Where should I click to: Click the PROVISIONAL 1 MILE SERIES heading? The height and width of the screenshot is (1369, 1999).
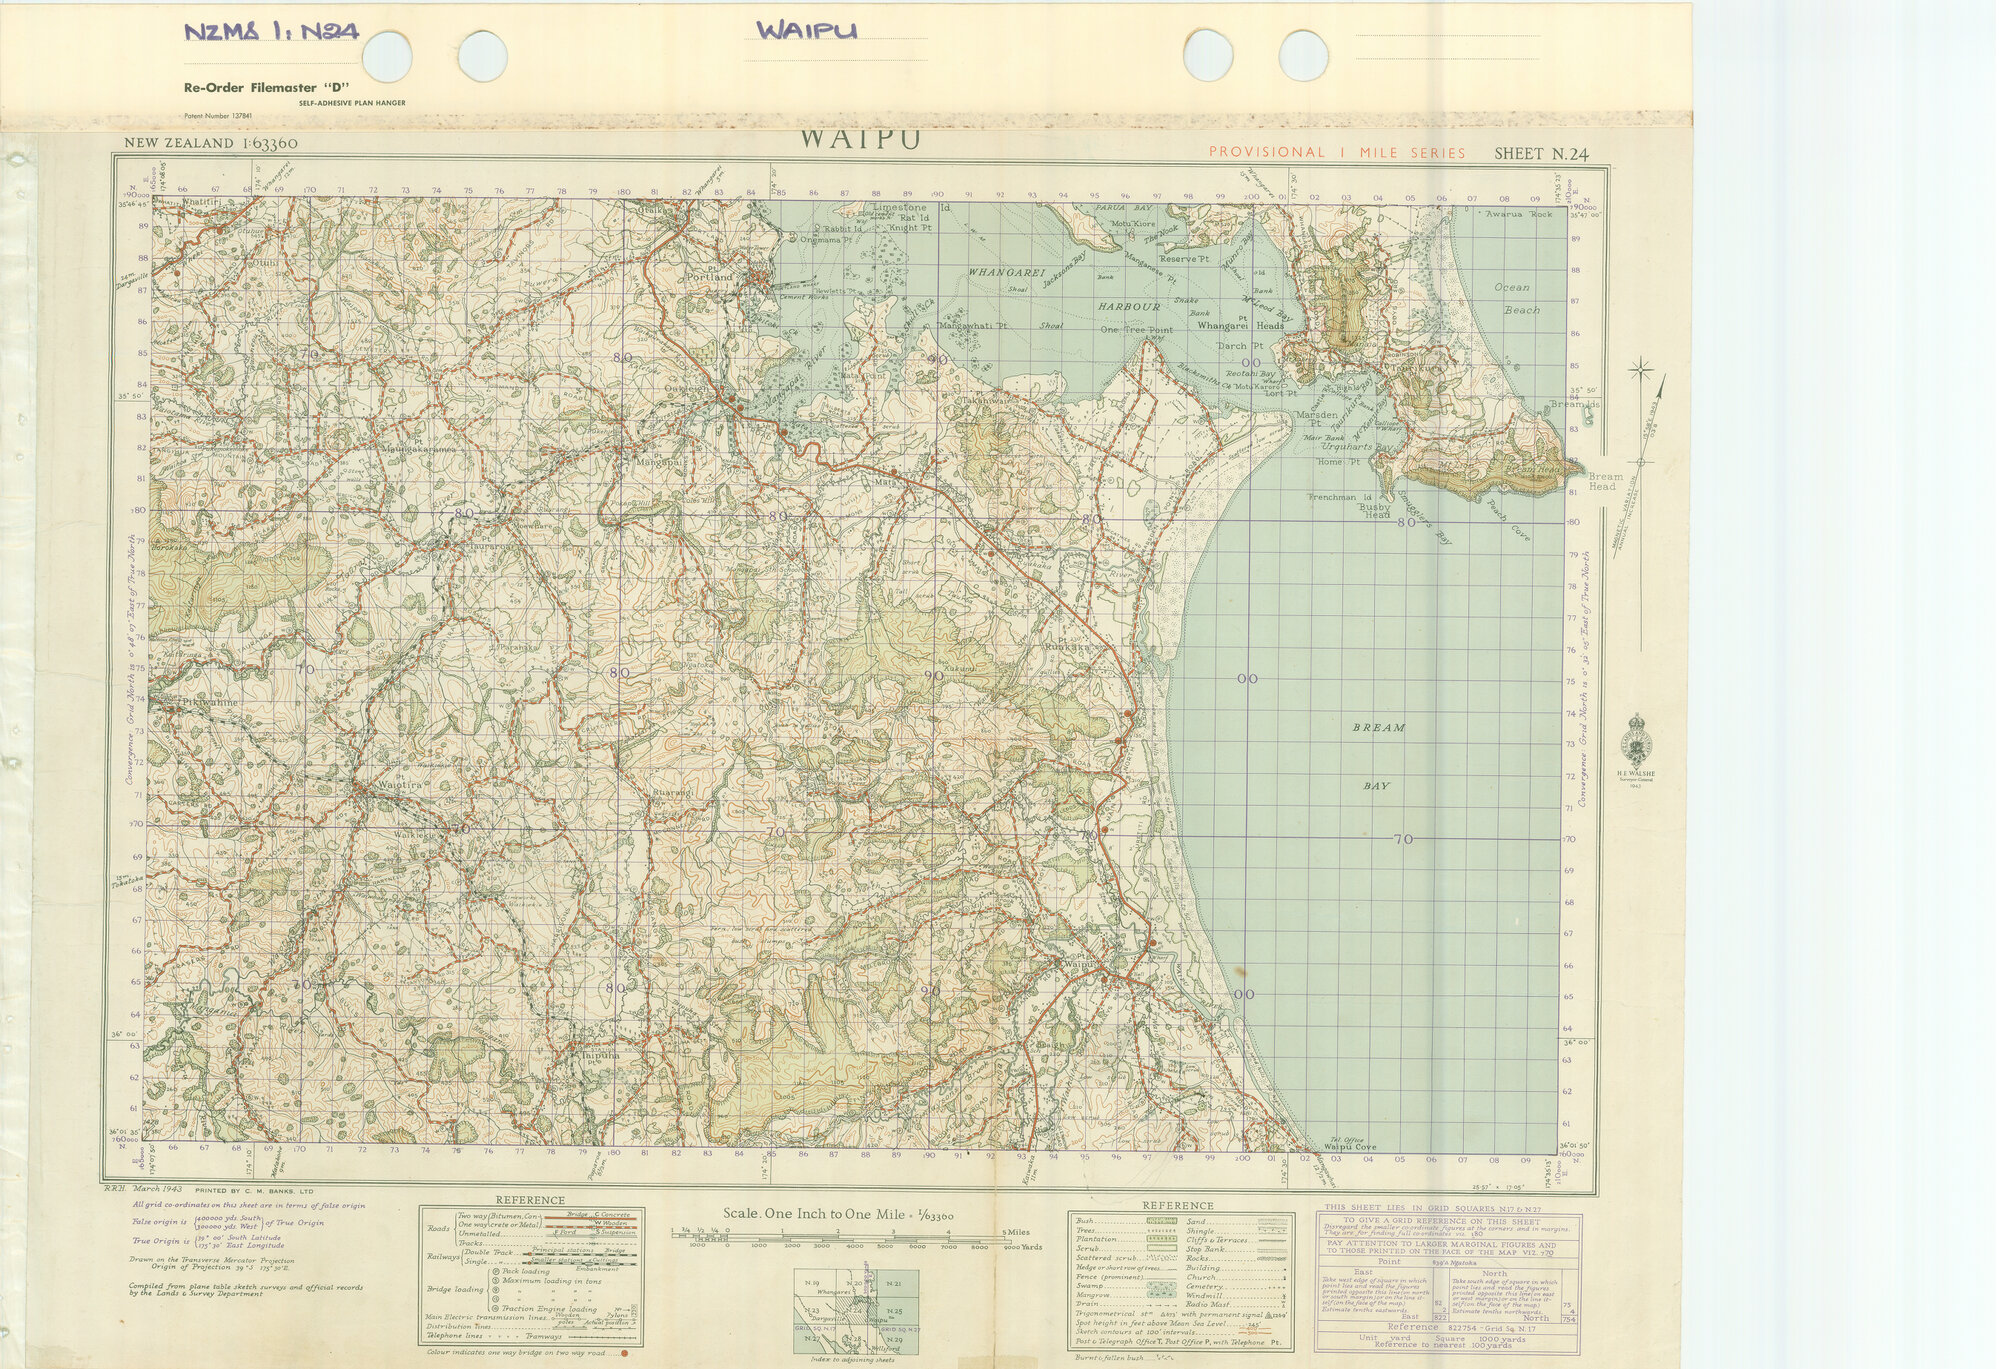pos(1336,153)
